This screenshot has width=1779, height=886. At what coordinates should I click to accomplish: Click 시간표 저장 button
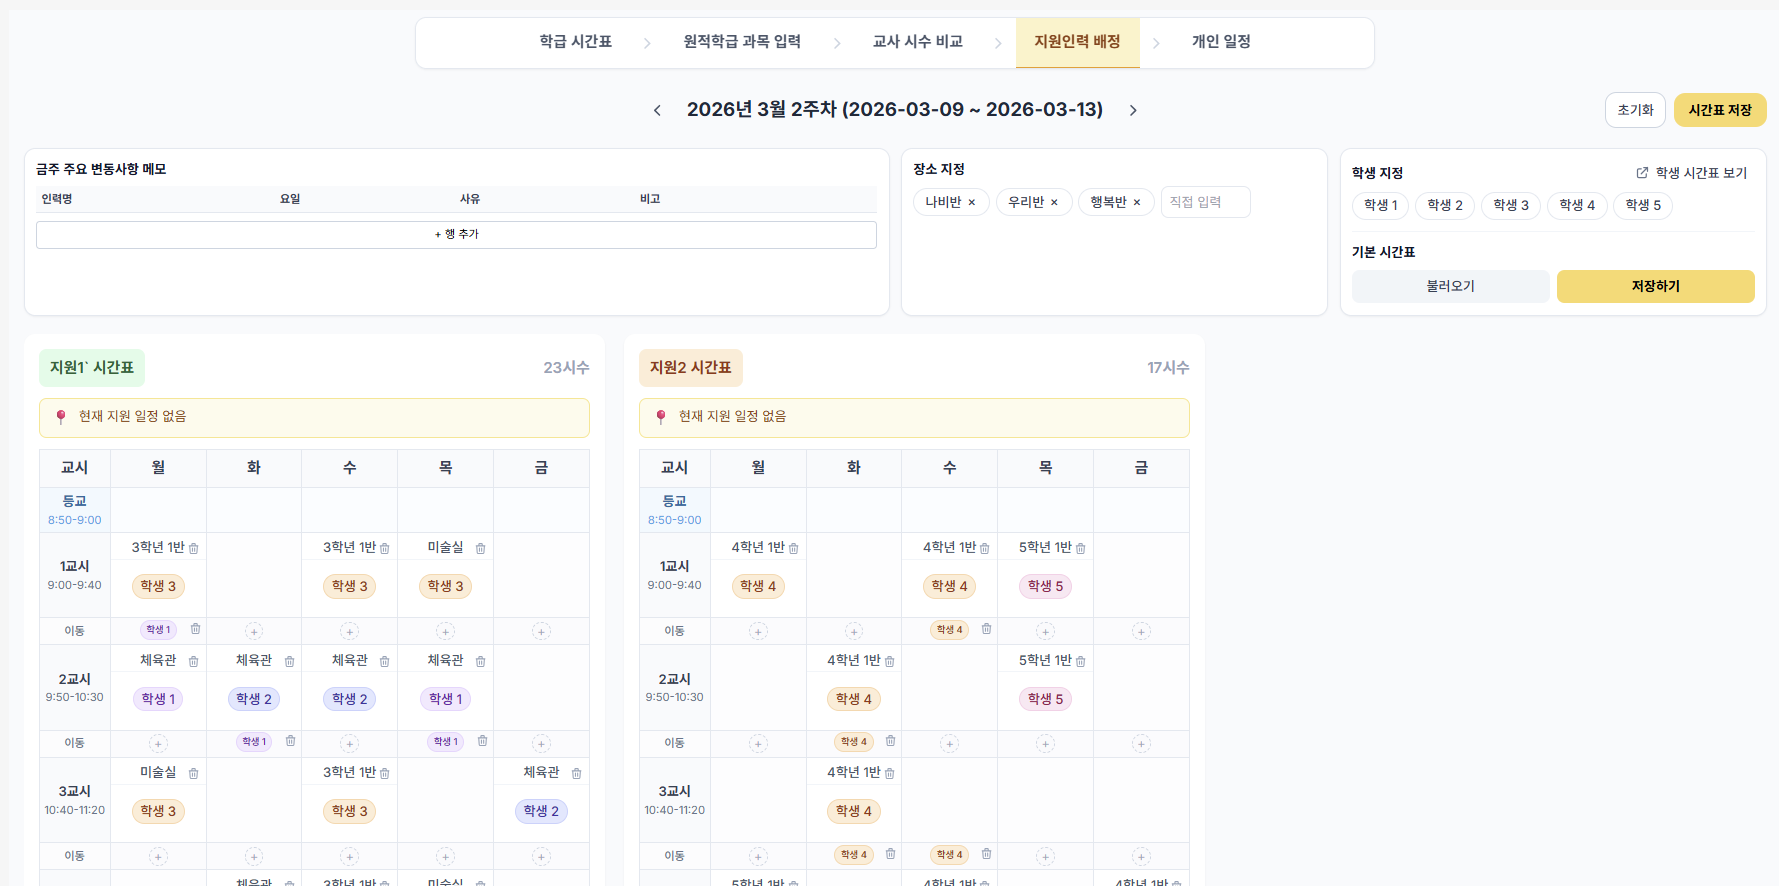coord(1719,110)
